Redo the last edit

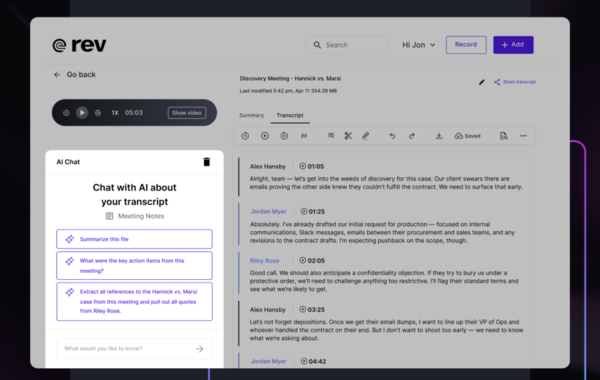(x=412, y=136)
